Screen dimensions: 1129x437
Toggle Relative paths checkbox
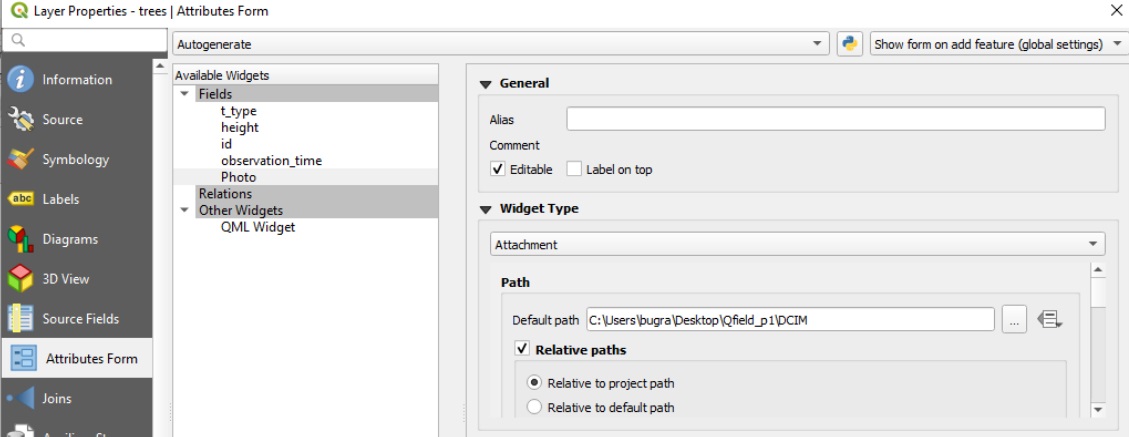click(522, 350)
